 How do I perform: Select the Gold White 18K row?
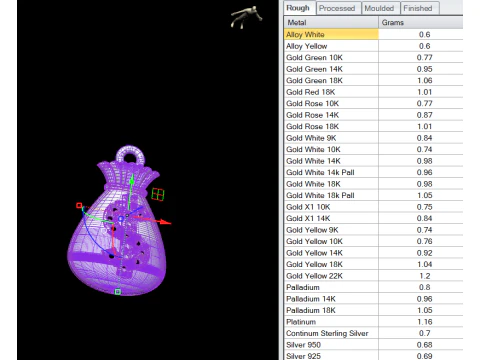[374, 184]
